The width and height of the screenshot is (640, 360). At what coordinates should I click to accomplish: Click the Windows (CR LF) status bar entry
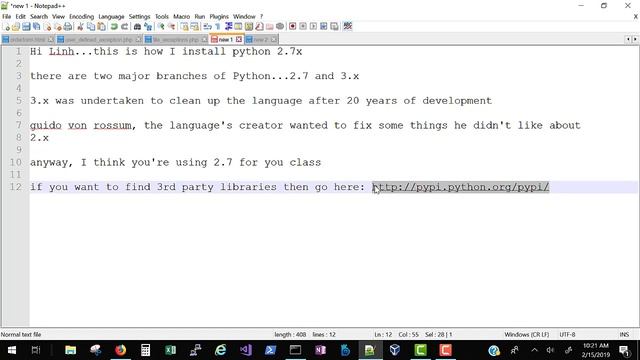point(527,335)
